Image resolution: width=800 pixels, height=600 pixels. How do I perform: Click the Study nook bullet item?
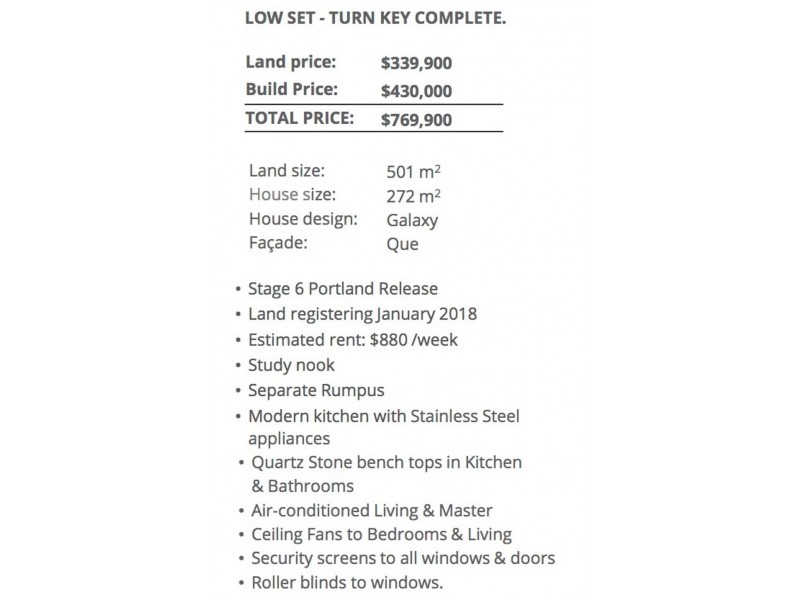coord(291,366)
